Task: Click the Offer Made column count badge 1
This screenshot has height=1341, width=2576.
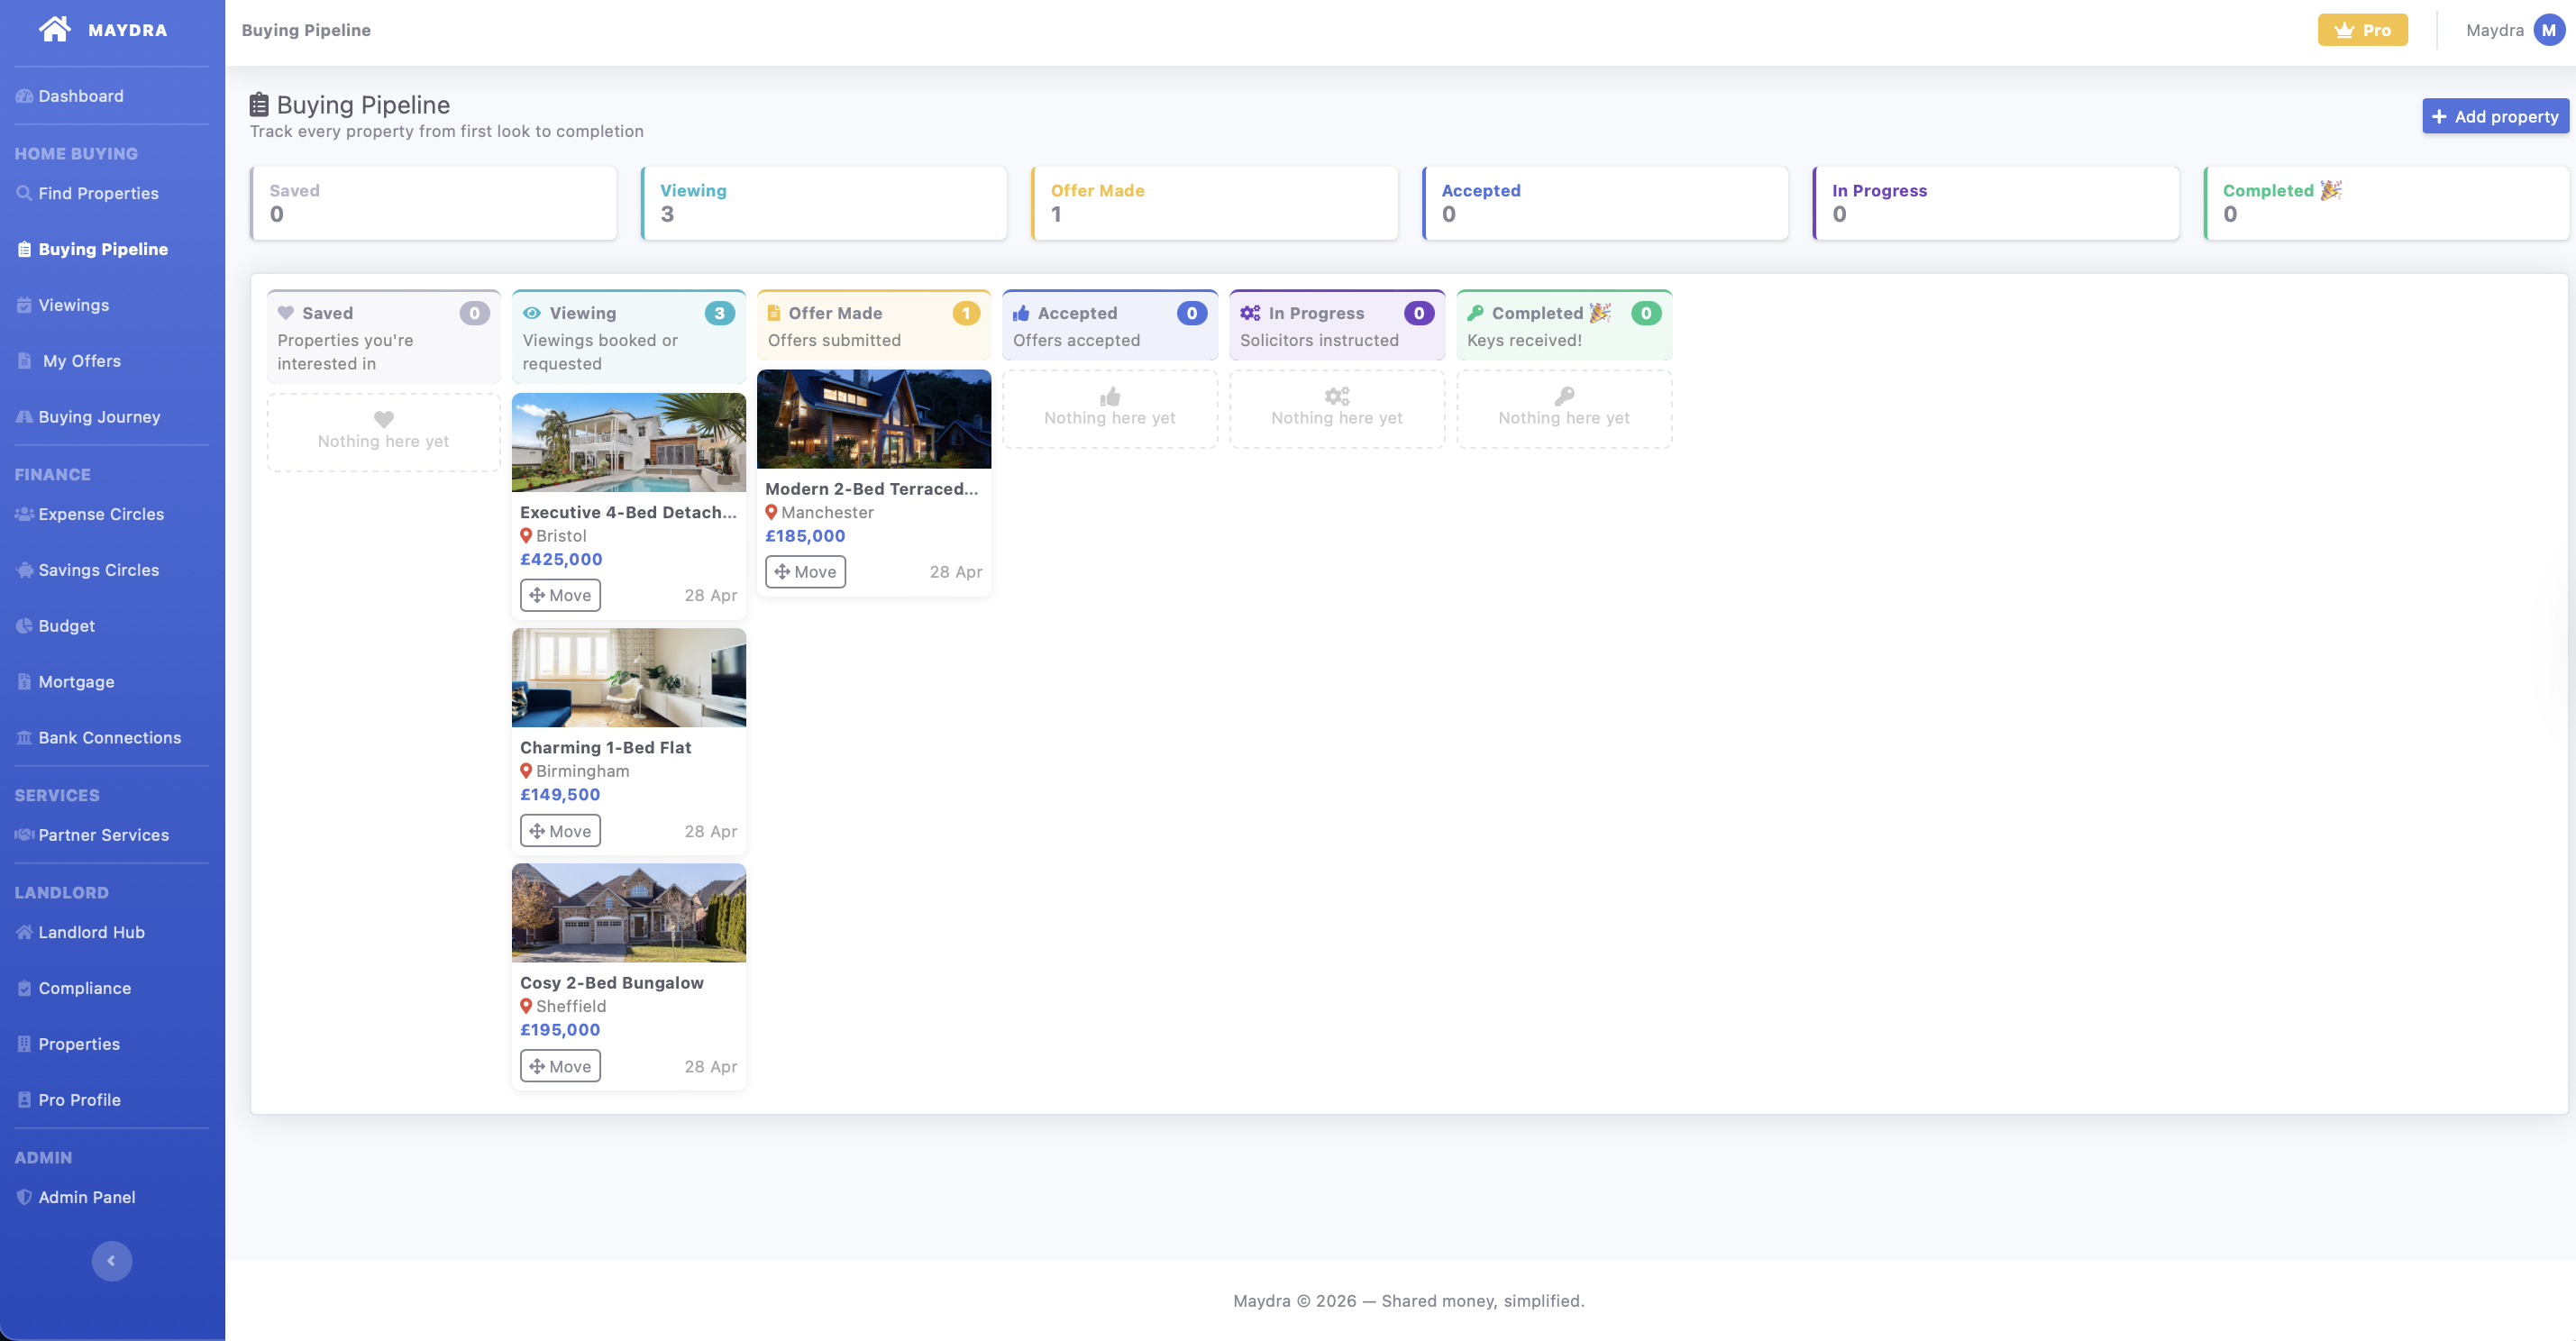Action: tap(966, 313)
